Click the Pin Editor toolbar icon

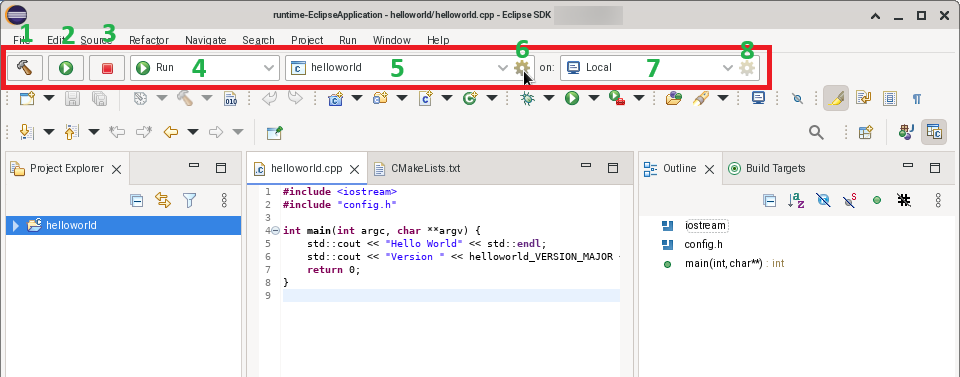coord(274,132)
